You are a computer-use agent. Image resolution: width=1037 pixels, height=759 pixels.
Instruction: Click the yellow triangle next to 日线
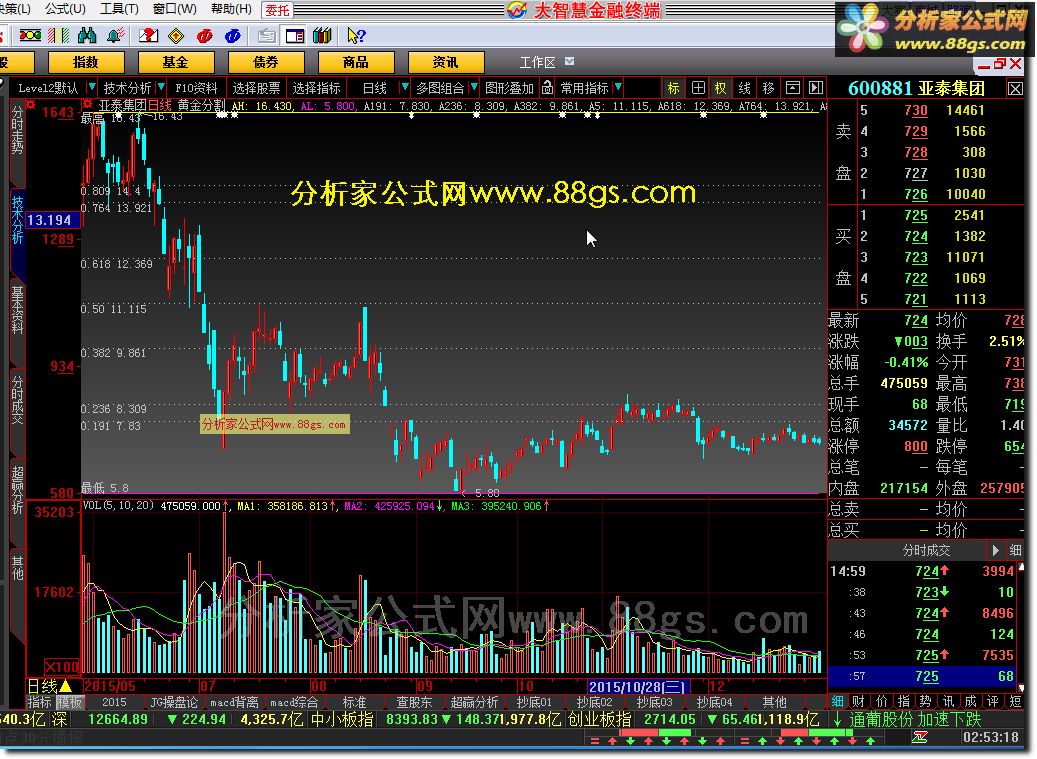[66, 686]
